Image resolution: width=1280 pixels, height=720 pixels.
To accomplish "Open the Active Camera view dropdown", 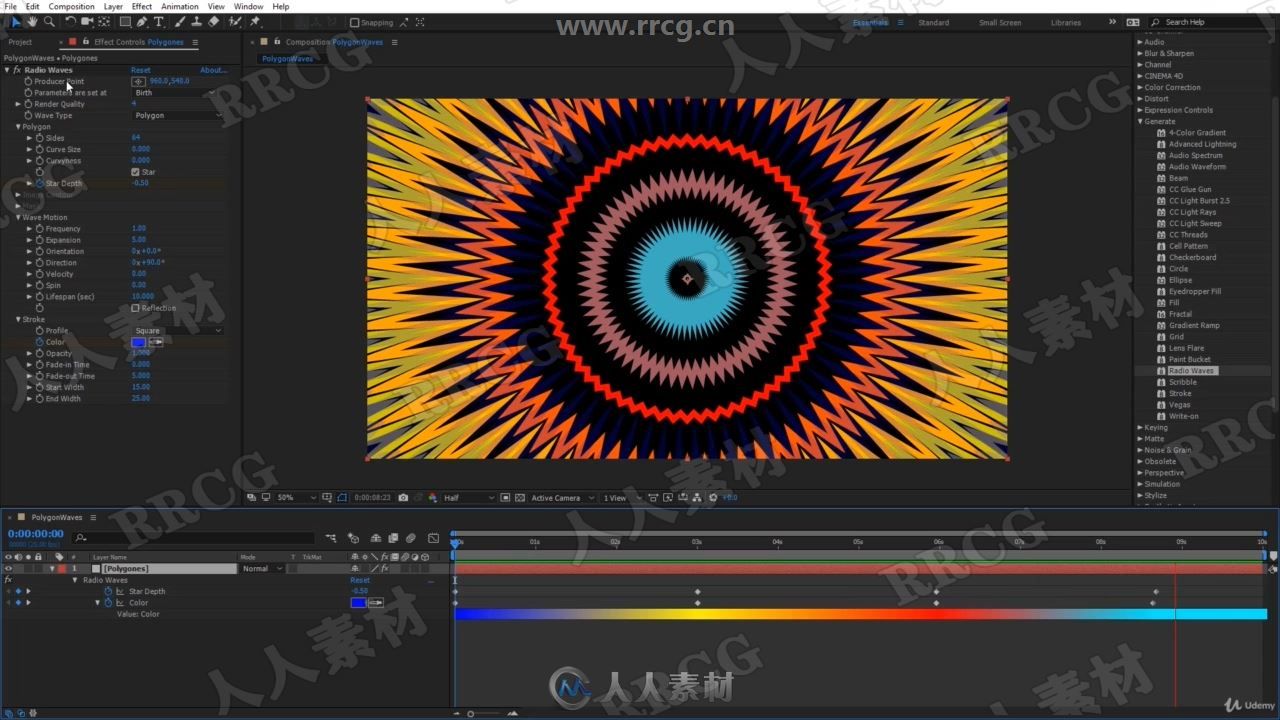I will (x=562, y=497).
